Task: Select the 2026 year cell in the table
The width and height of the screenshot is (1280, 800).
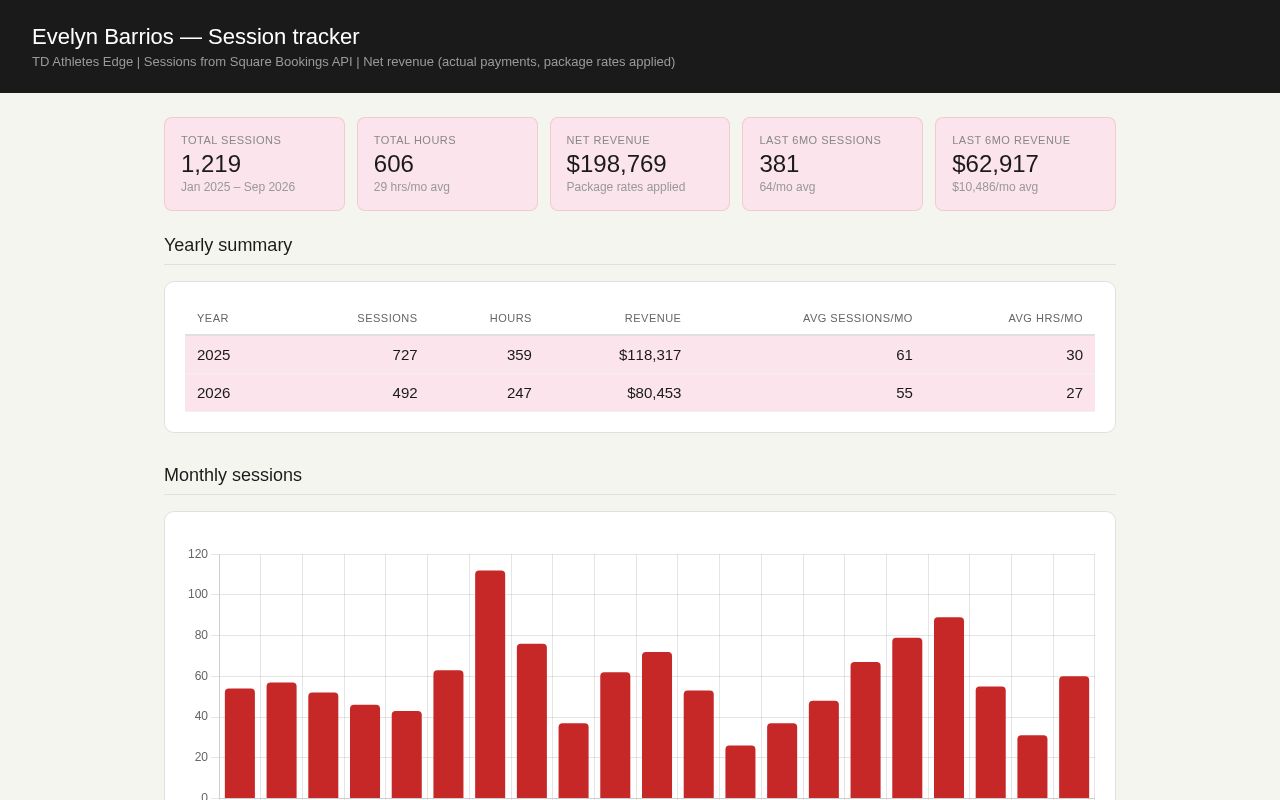Action: (x=214, y=393)
